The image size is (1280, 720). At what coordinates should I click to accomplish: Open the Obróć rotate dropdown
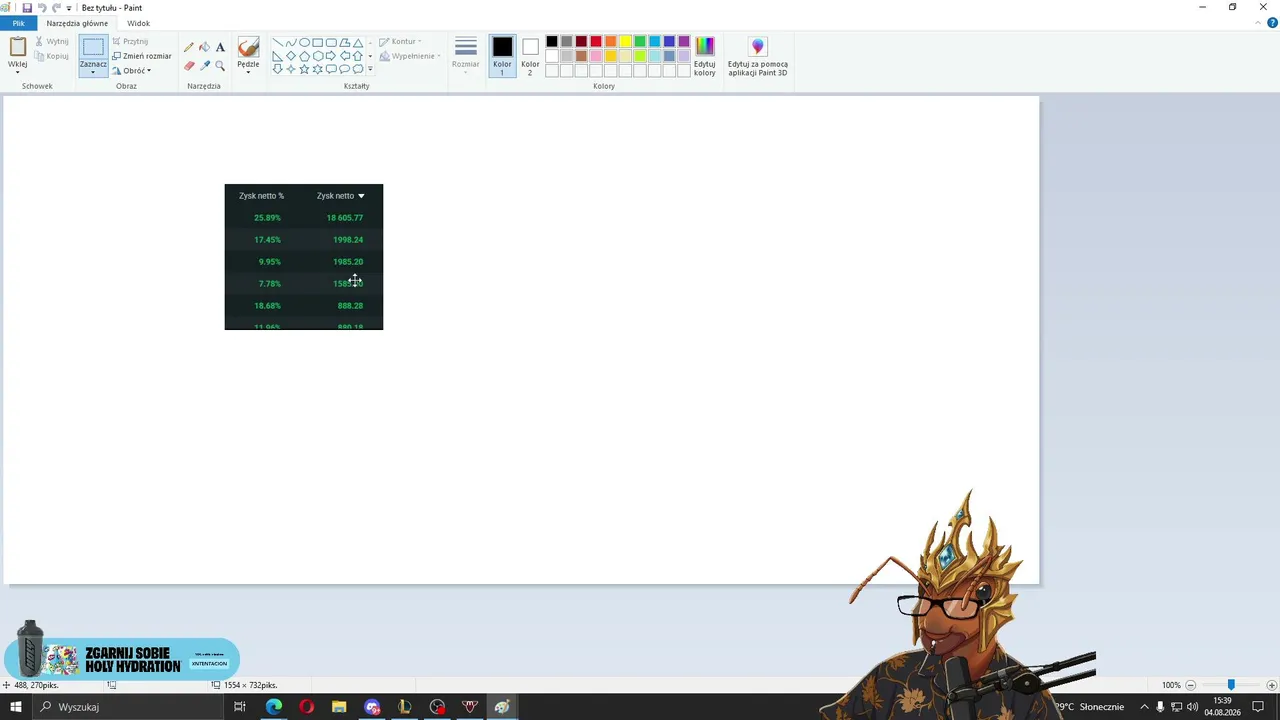tap(131, 71)
